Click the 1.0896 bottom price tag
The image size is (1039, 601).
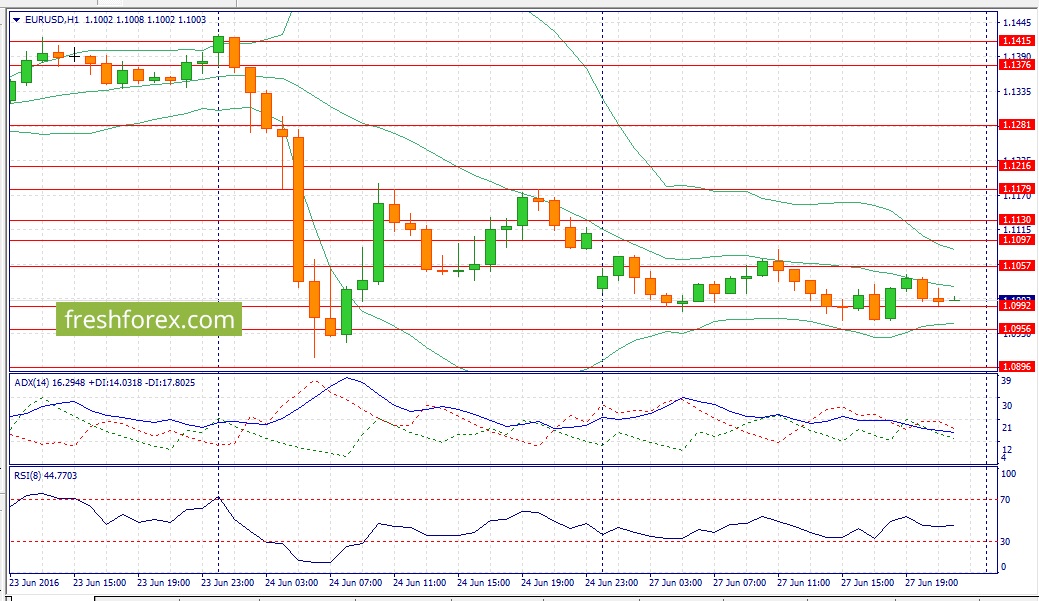point(1016,367)
